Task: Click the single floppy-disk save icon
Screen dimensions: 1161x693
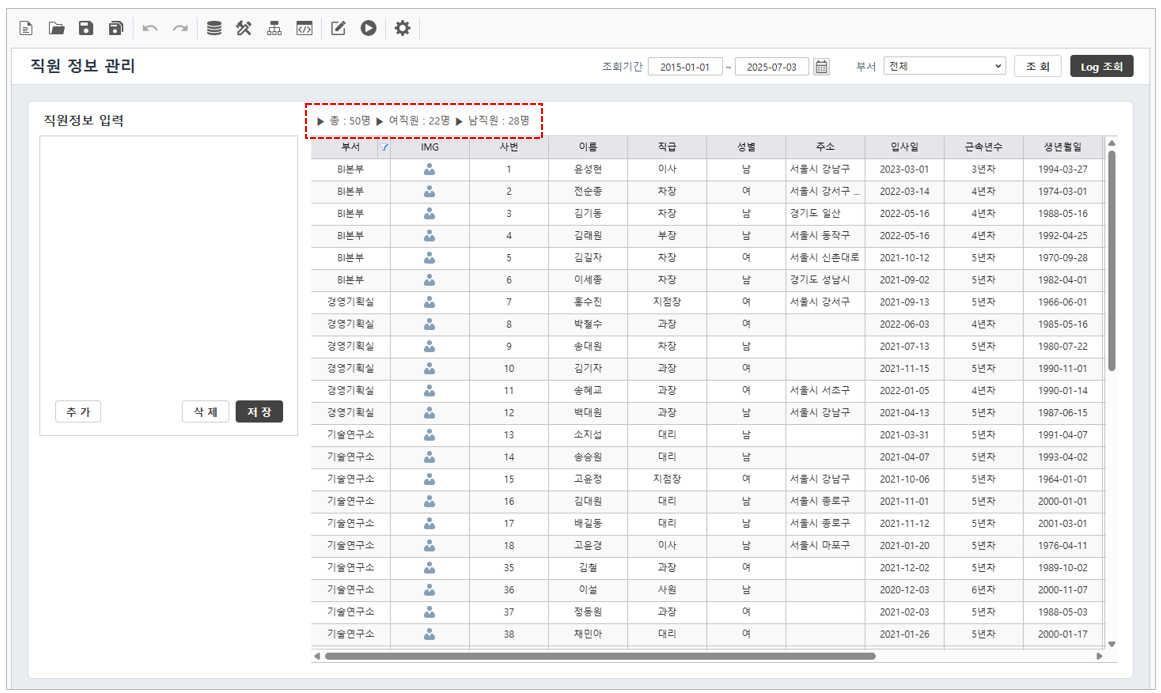Action: 86,29
